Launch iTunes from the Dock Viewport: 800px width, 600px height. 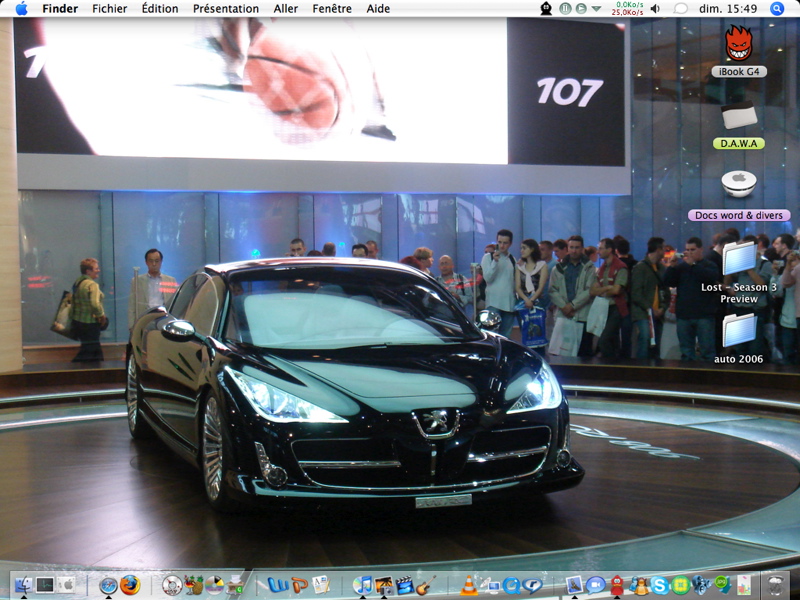tap(362, 585)
